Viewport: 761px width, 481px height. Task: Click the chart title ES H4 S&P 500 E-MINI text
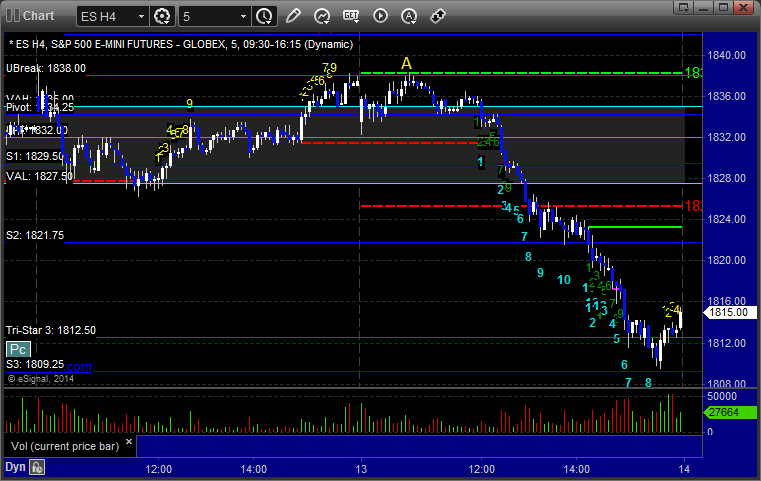[181, 44]
